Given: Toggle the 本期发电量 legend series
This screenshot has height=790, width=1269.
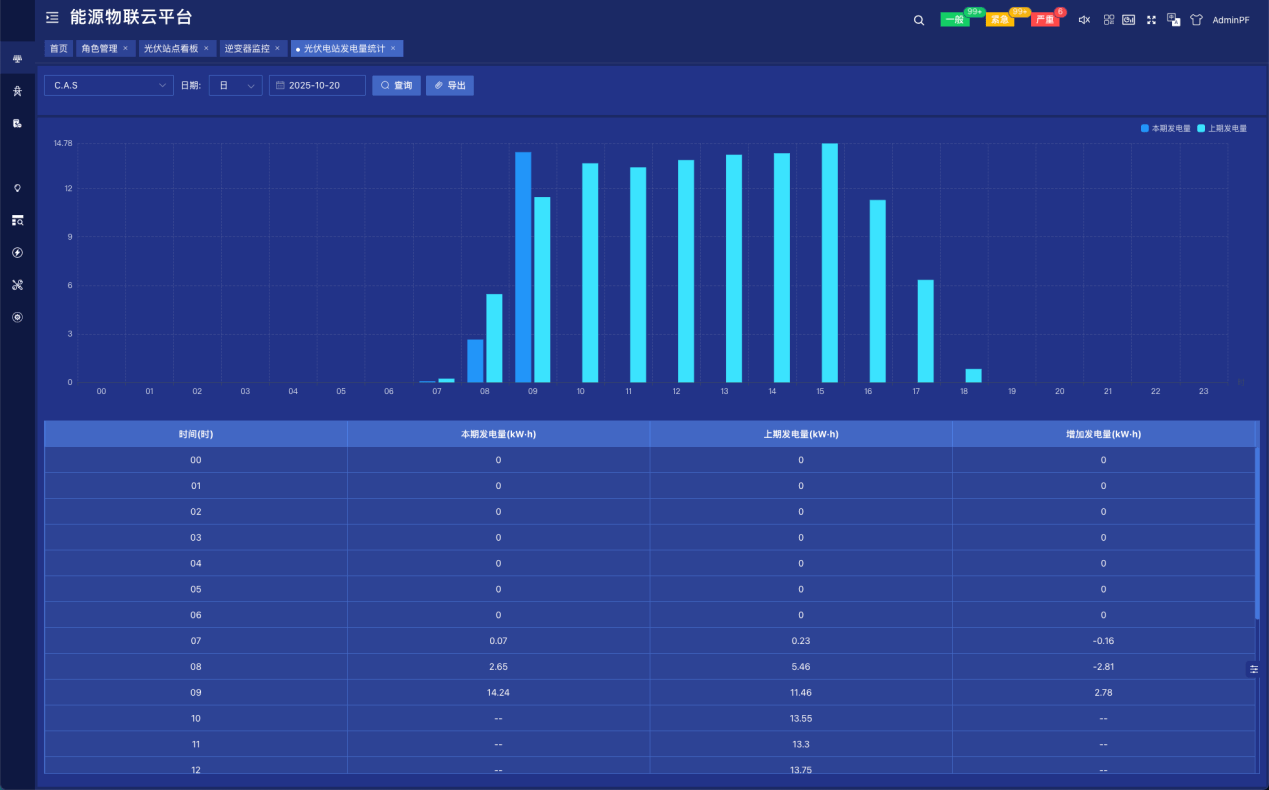Looking at the screenshot, I should pyautogui.click(x=1166, y=129).
